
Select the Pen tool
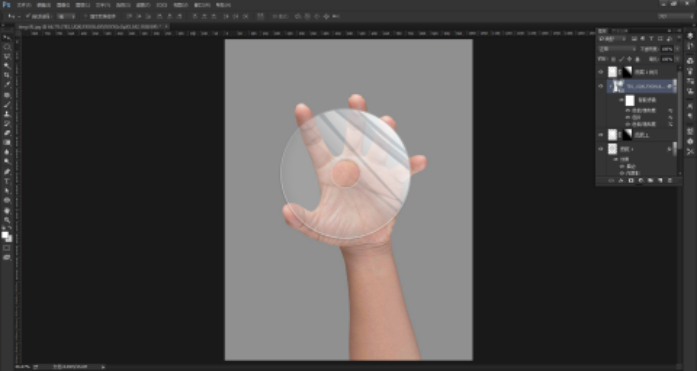coord(7,172)
